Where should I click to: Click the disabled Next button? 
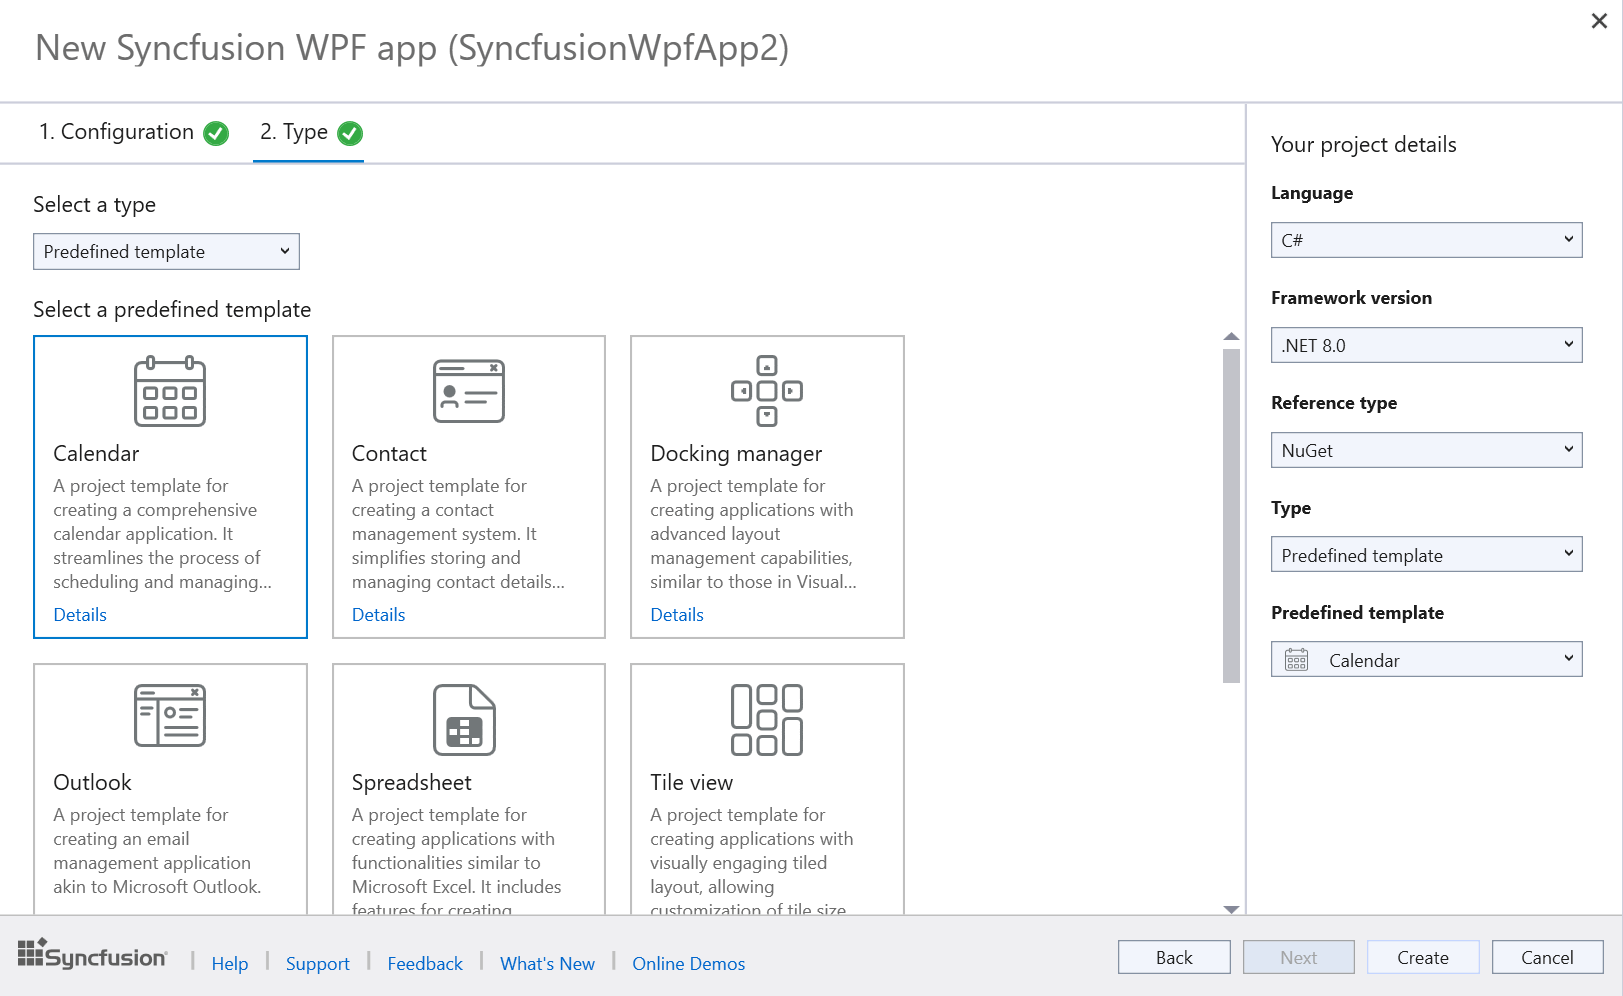pyautogui.click(x=1299, y=958)
